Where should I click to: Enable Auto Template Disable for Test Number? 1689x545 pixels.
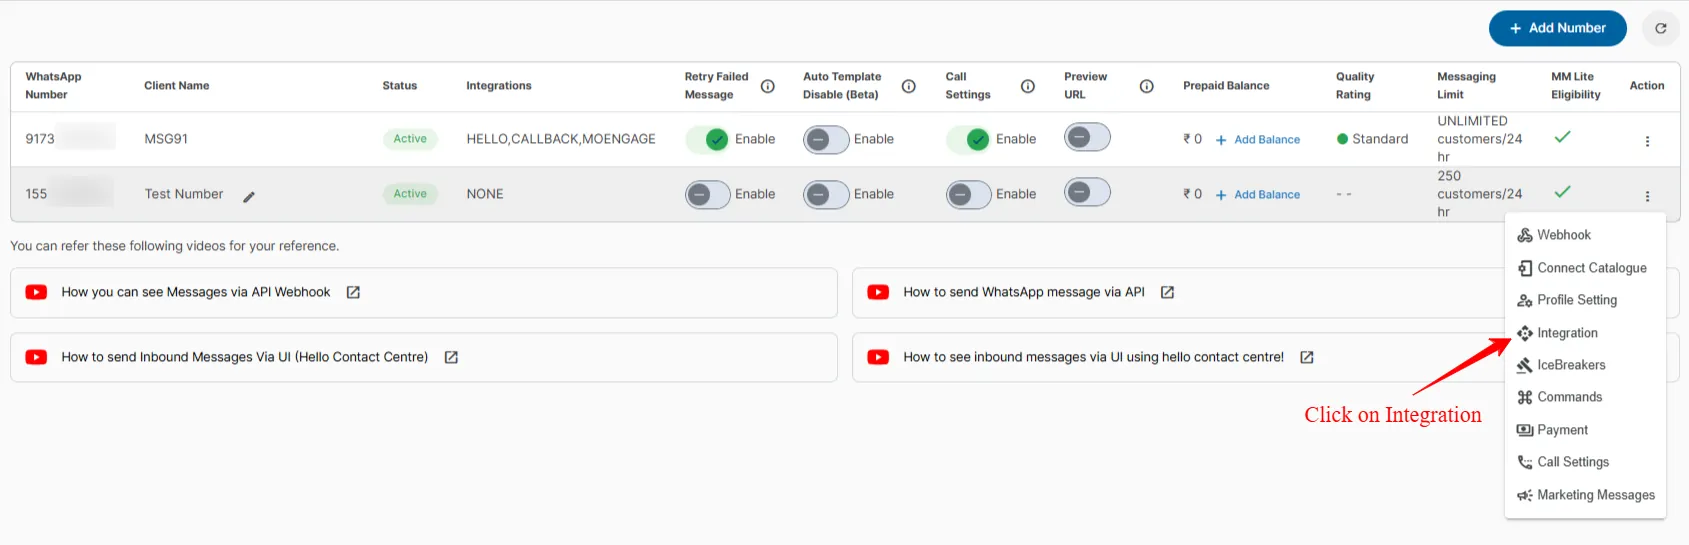(826, 194)
